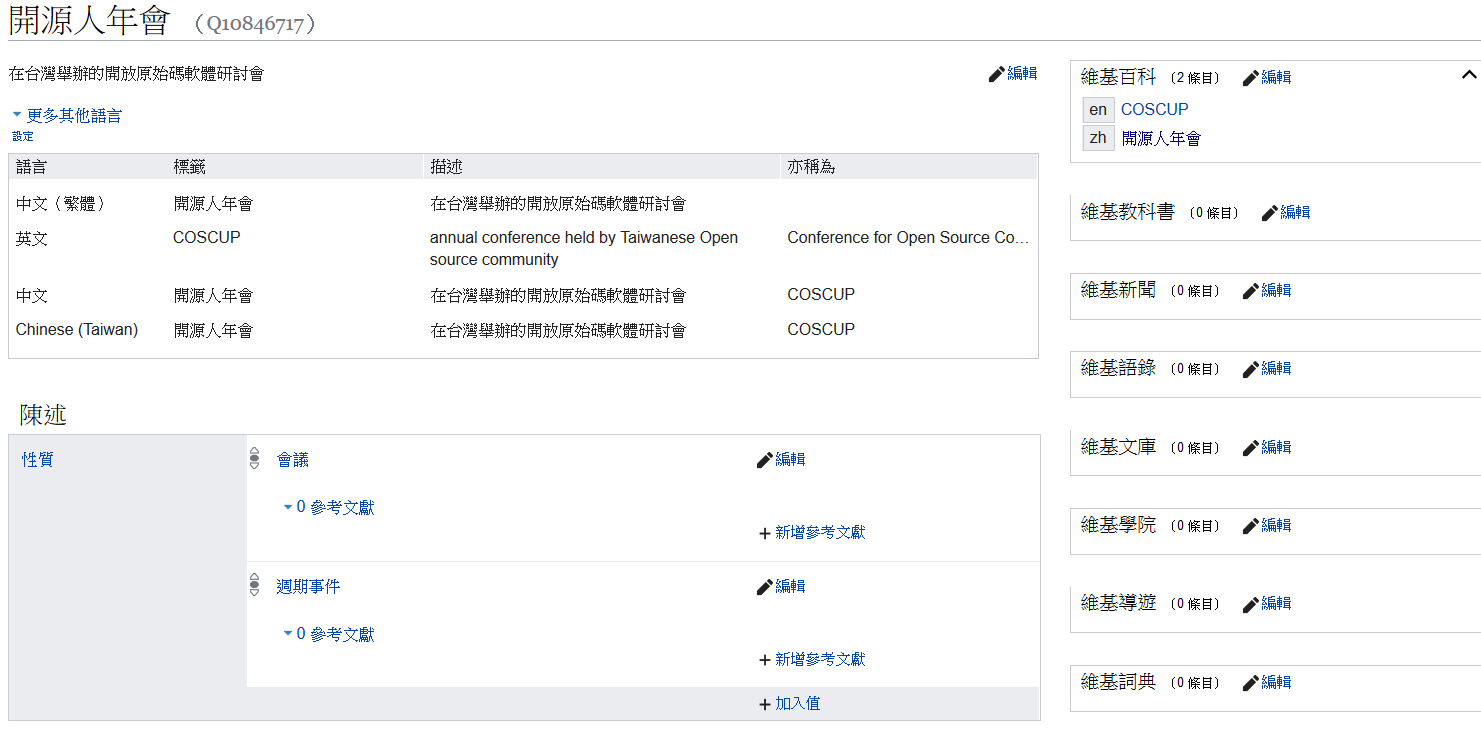The height and width of the screenshot is (742, 1481).
Task: Click the 英文 language cell
Action: 32,238
